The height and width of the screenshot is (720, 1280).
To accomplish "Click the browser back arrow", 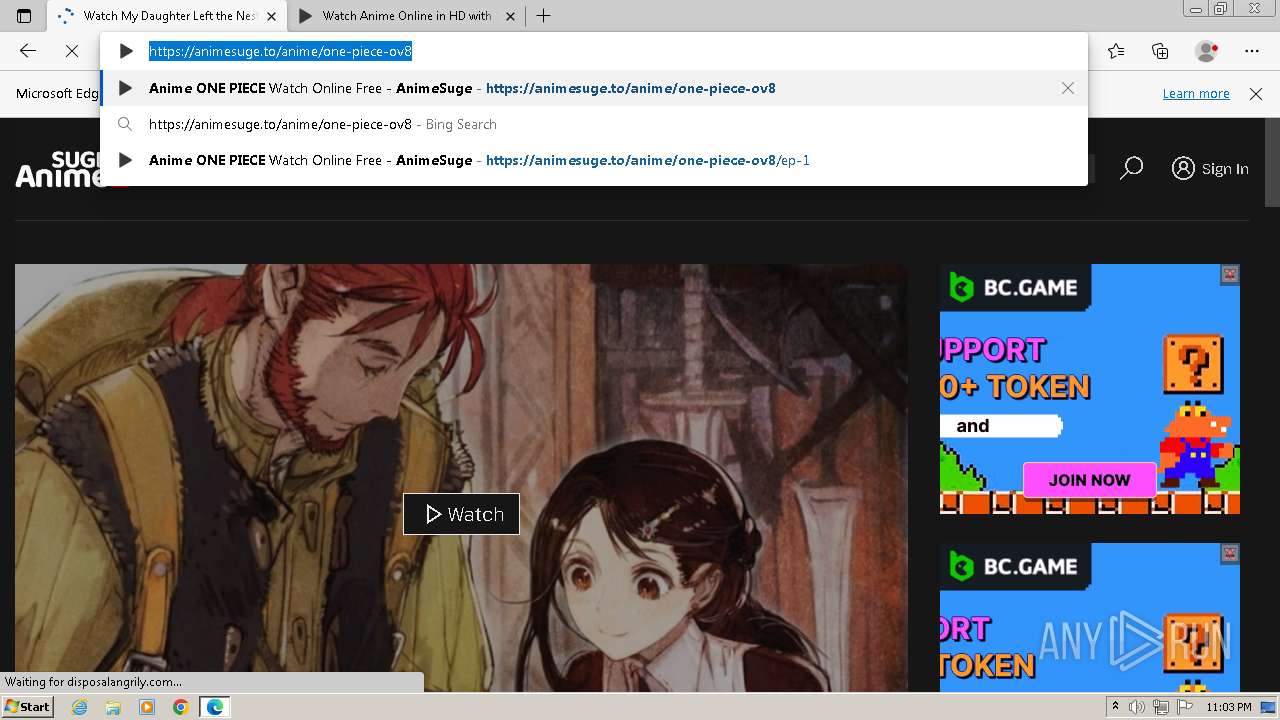I will pos(28,51).
